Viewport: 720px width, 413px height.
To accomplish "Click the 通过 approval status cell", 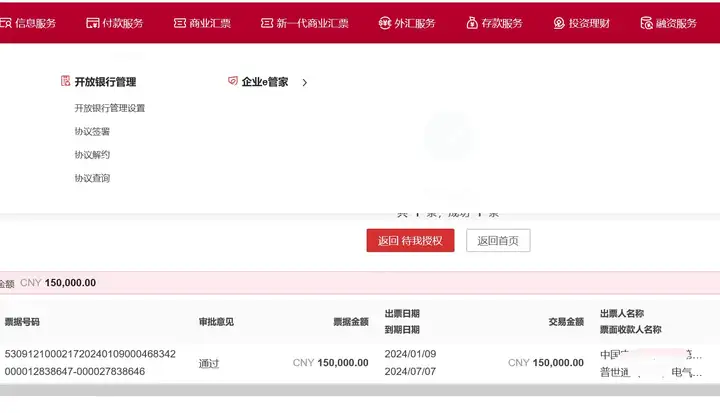I will 209,363.
